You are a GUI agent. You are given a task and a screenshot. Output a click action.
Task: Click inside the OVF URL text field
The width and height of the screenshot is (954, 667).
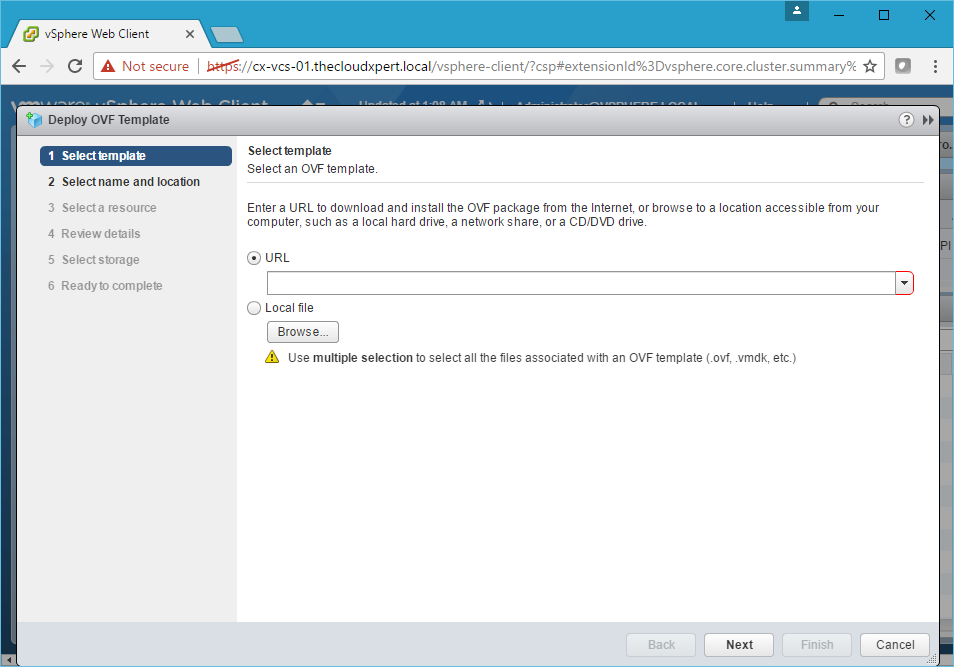580,283
